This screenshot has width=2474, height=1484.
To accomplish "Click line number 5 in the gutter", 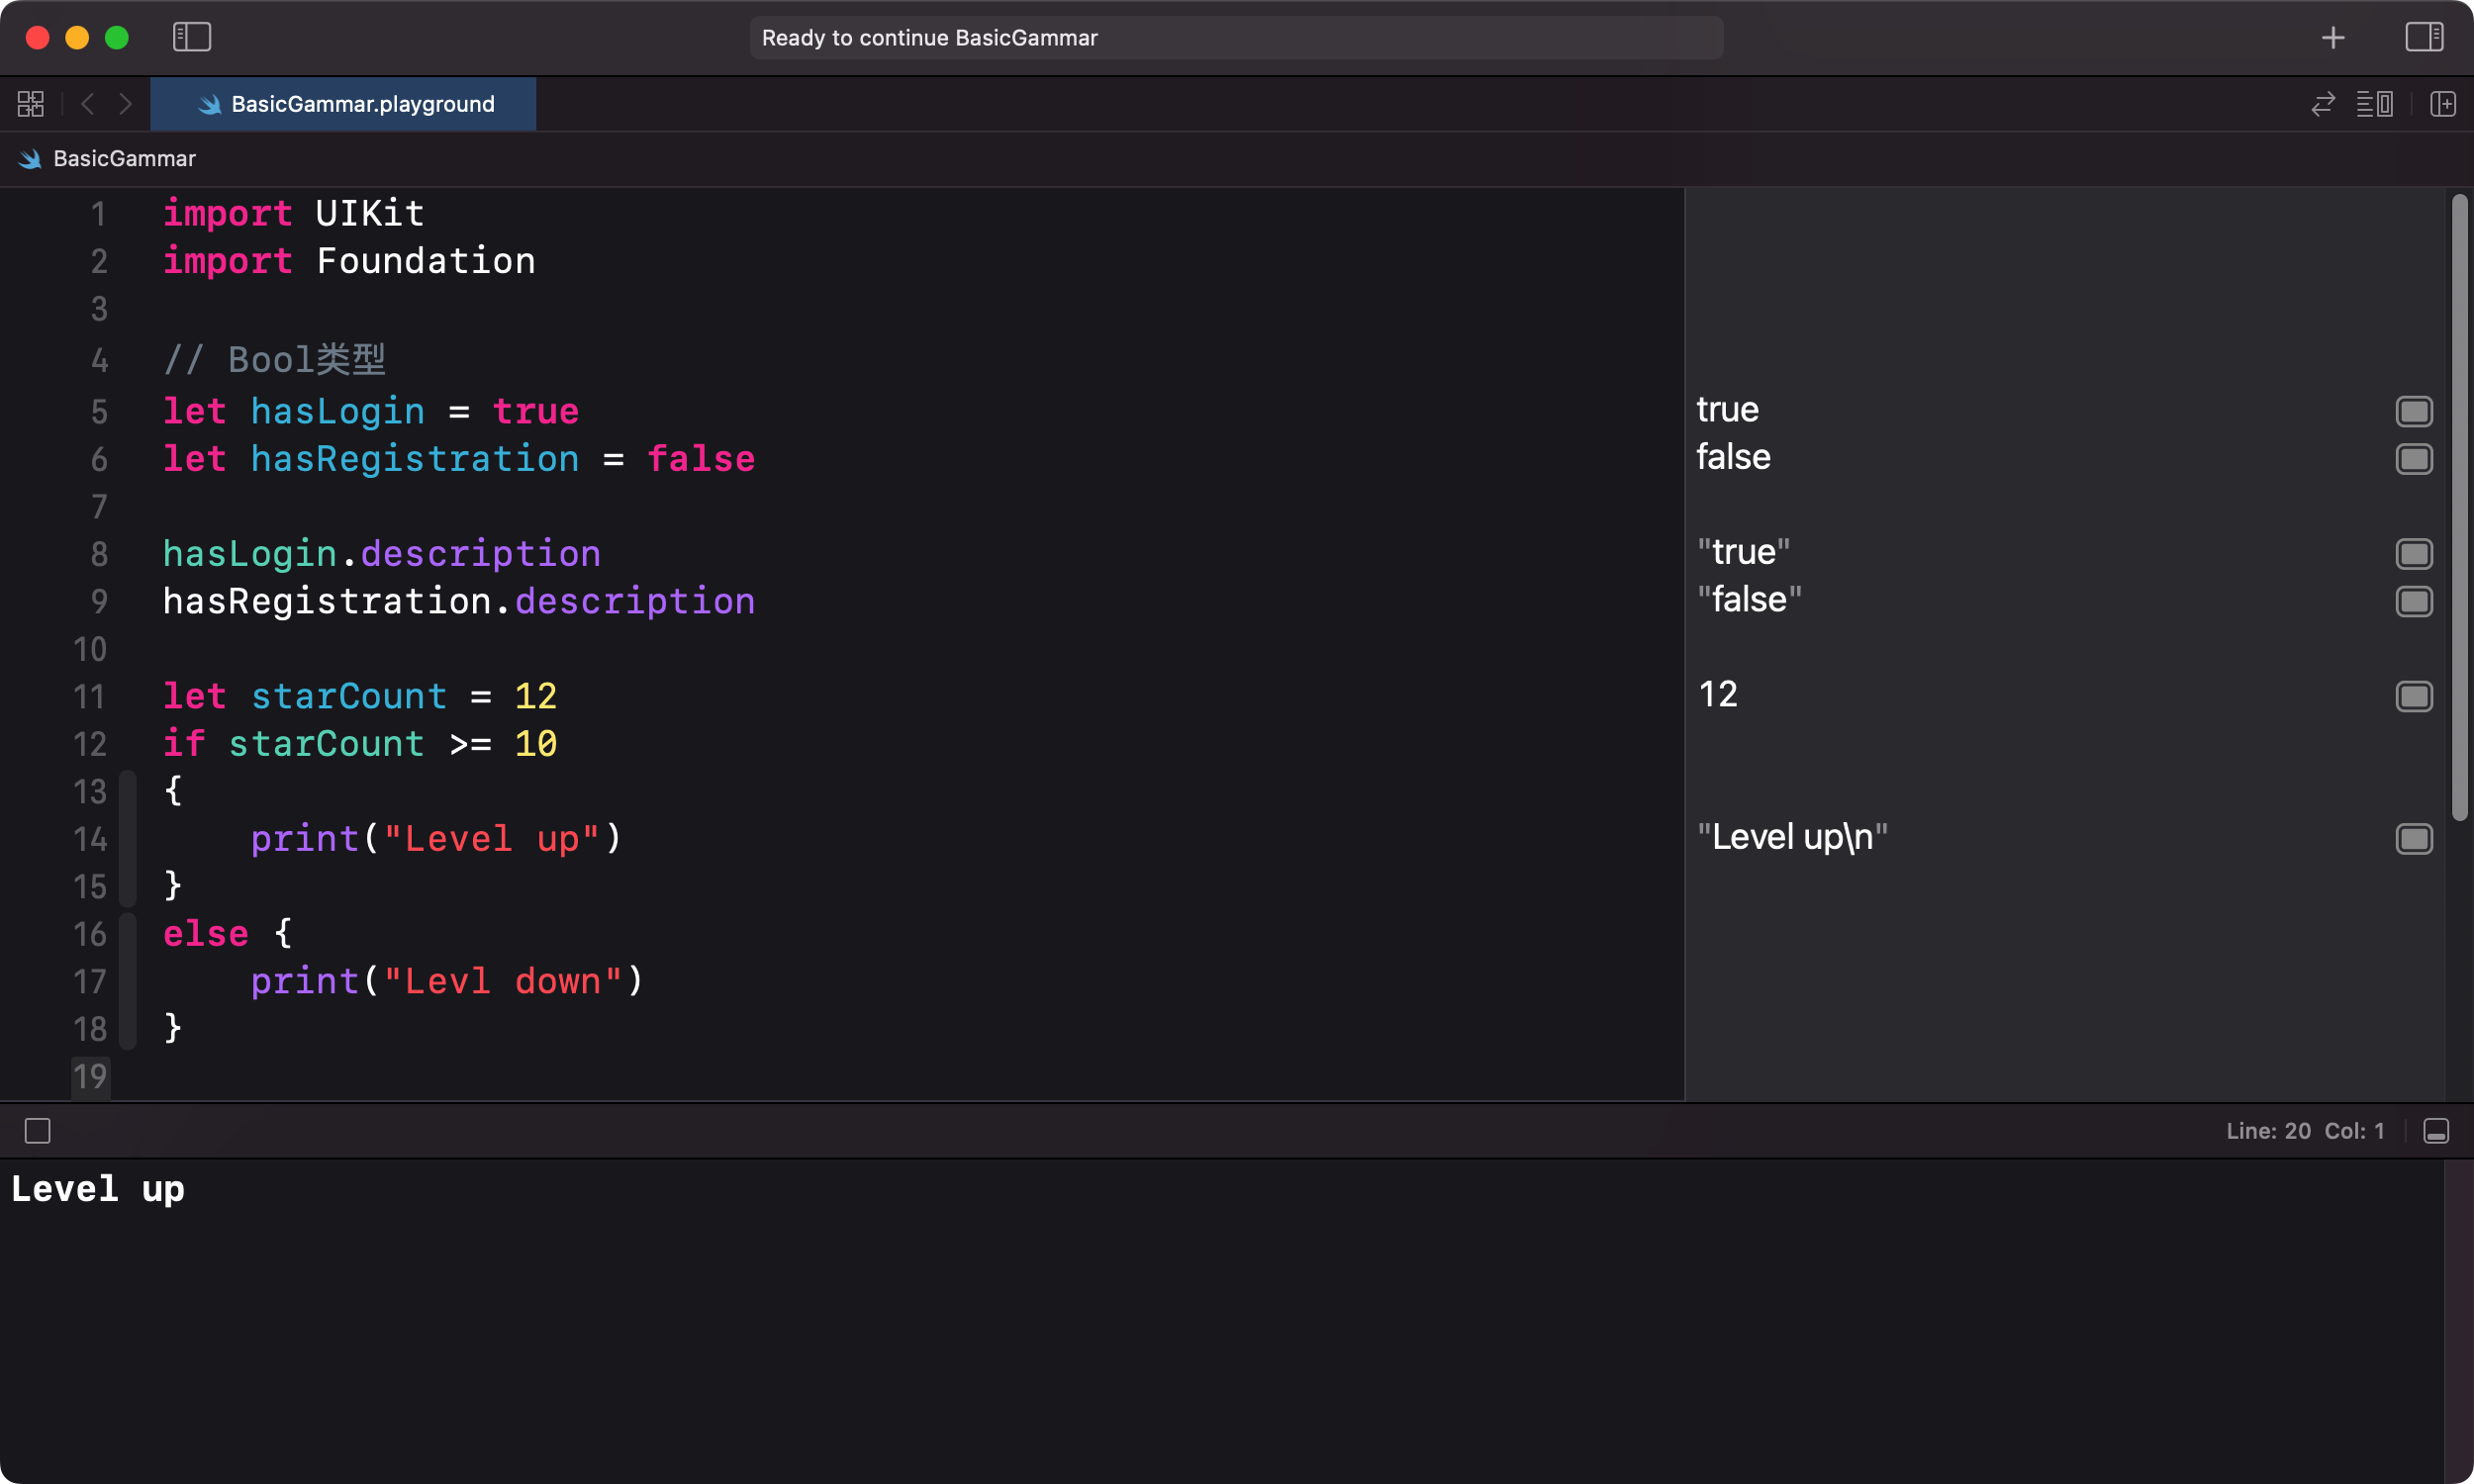I will click(x=99, y=412).
